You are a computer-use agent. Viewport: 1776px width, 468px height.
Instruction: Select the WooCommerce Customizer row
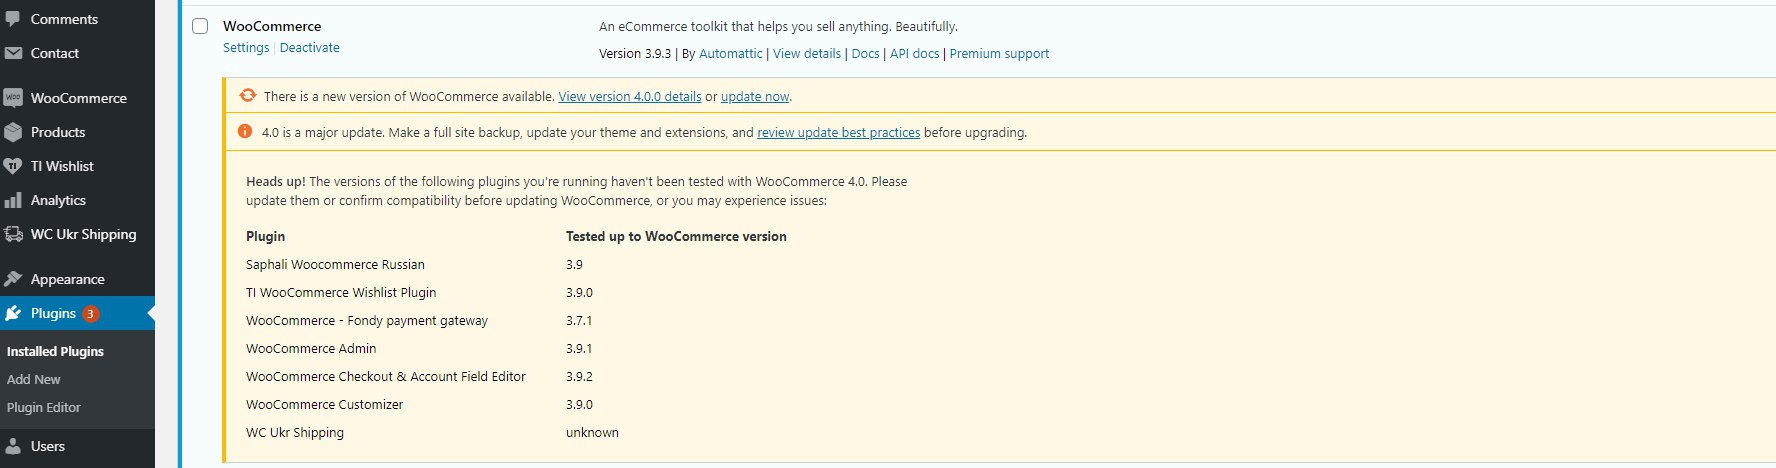click(x=325, y=405)
